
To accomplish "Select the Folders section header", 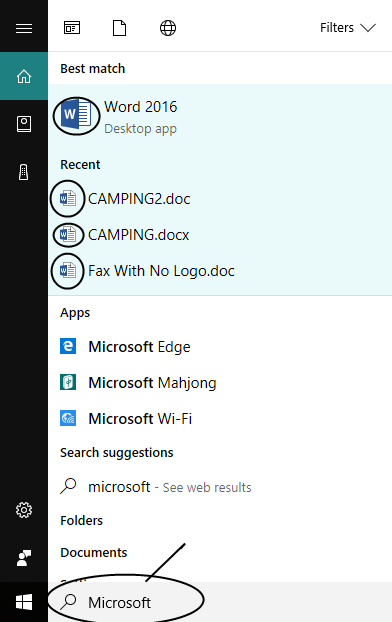I will click(81, 520).
